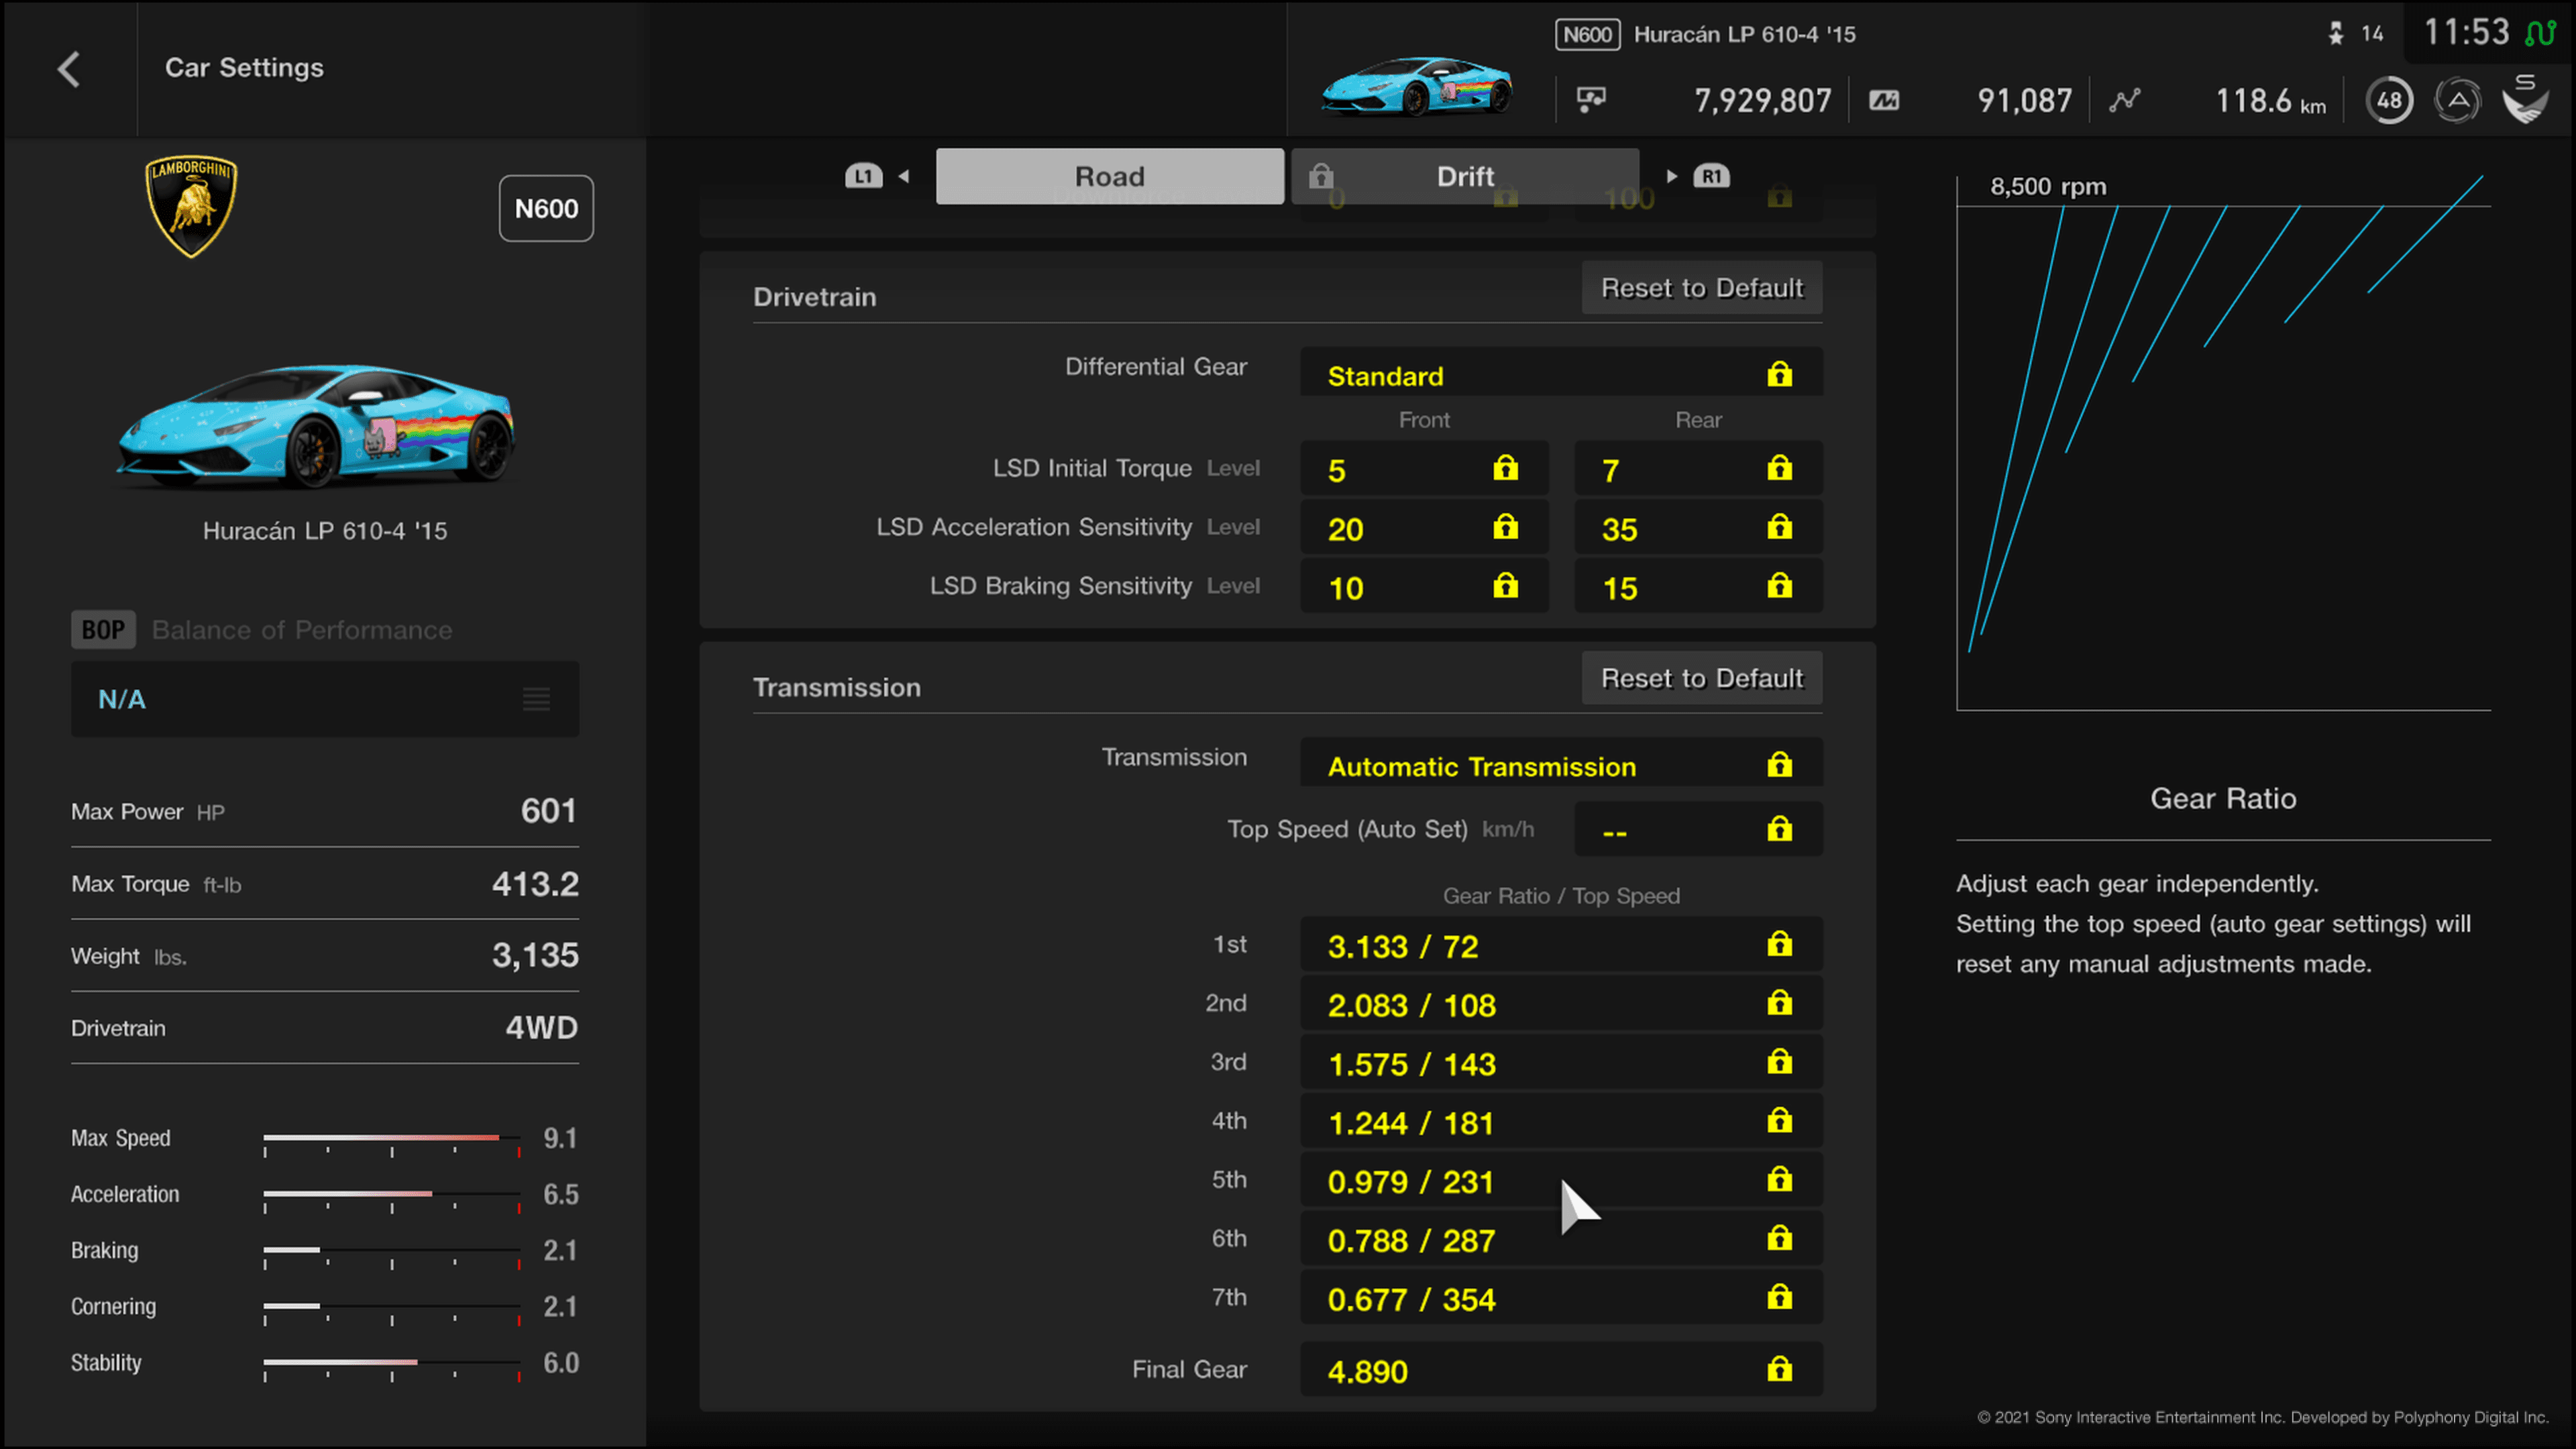This screenshot has height=1449, width=2576.
Task: Click the Drivetrain 4WD value
Action: (541, 1028)
